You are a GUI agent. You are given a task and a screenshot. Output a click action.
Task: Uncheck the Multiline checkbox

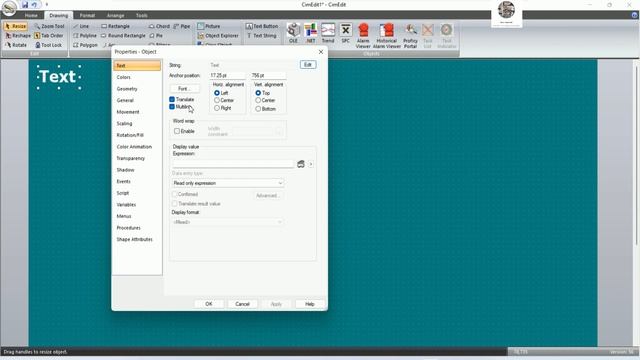pos(172,107)
